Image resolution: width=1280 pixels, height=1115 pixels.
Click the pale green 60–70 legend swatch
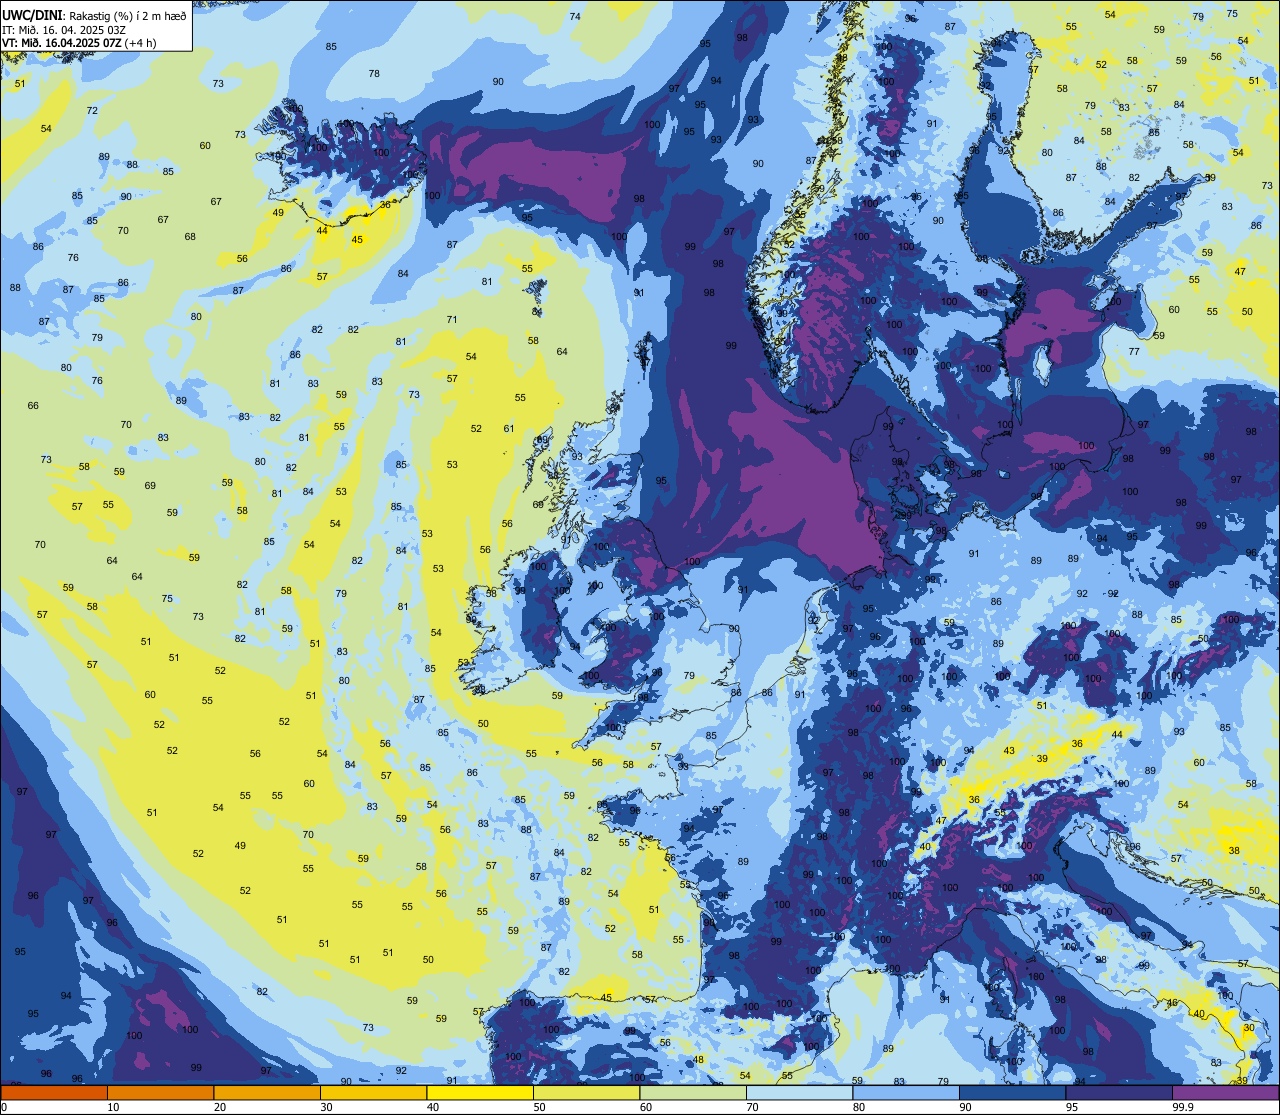click(693, 1092)
